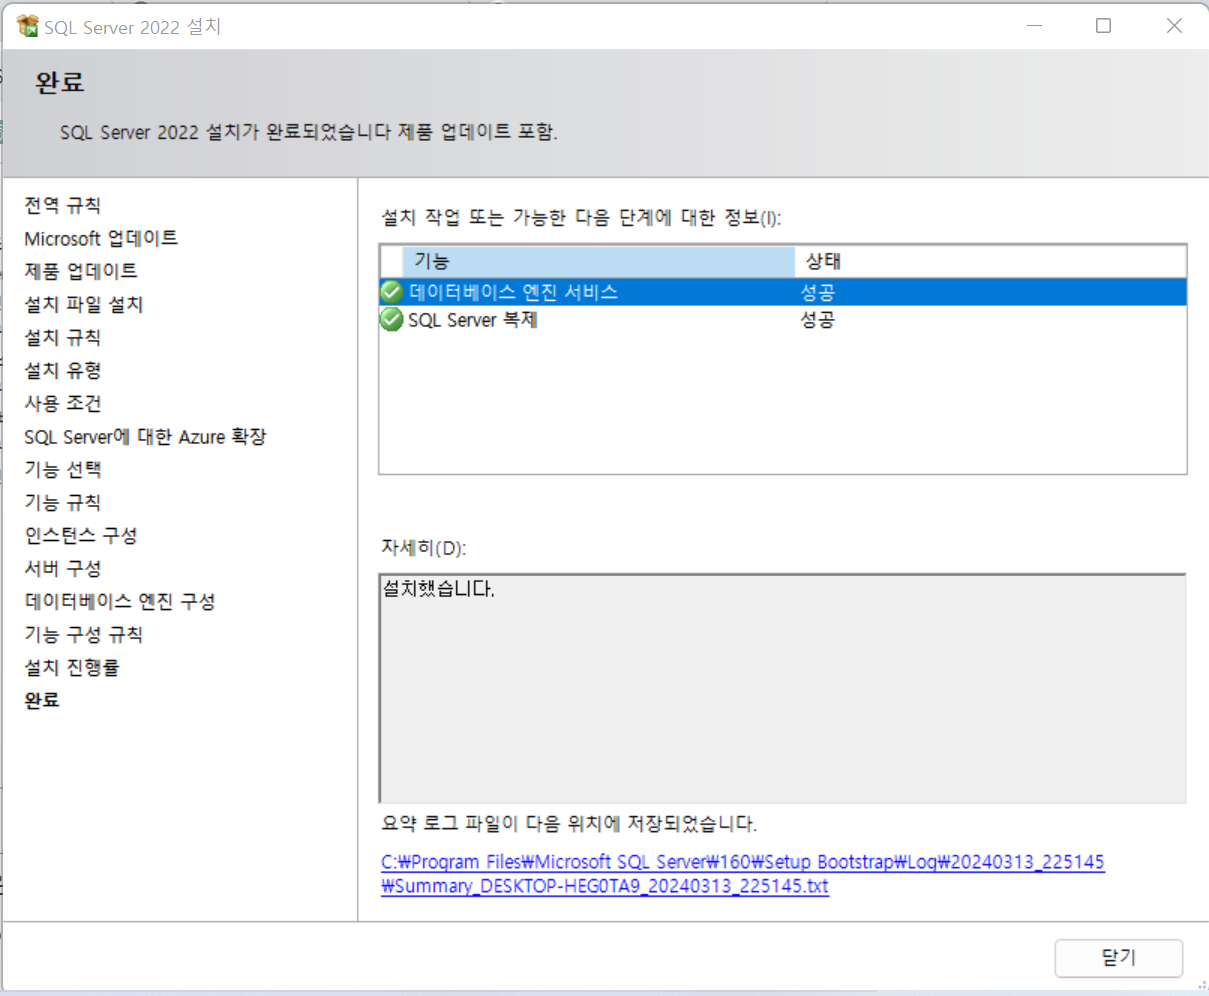Image resolution: width=1209 pixels, height=996 pixels.
Task: Click the SQL Server setup title bar icon
Action: (x=28, y=26)
